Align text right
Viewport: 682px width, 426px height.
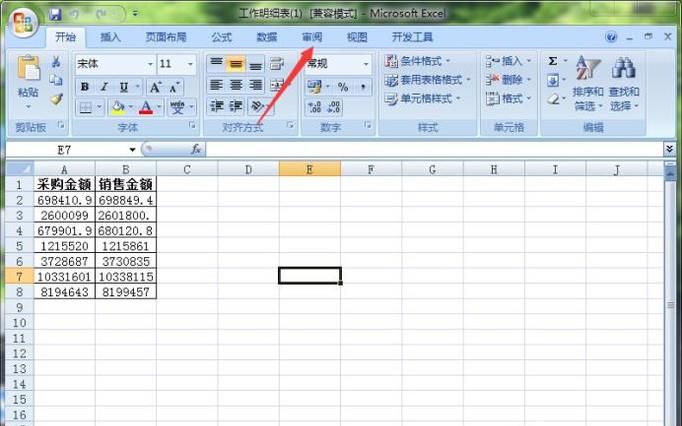256,85
